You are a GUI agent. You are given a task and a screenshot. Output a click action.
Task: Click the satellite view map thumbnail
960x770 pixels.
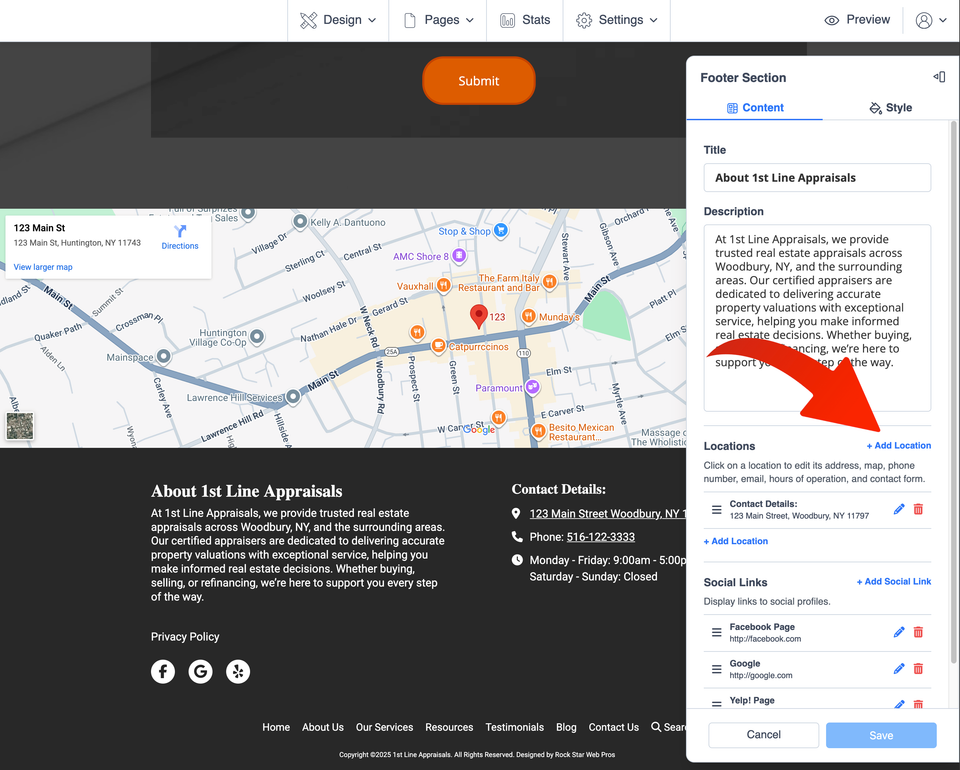[x=20, y=426]
